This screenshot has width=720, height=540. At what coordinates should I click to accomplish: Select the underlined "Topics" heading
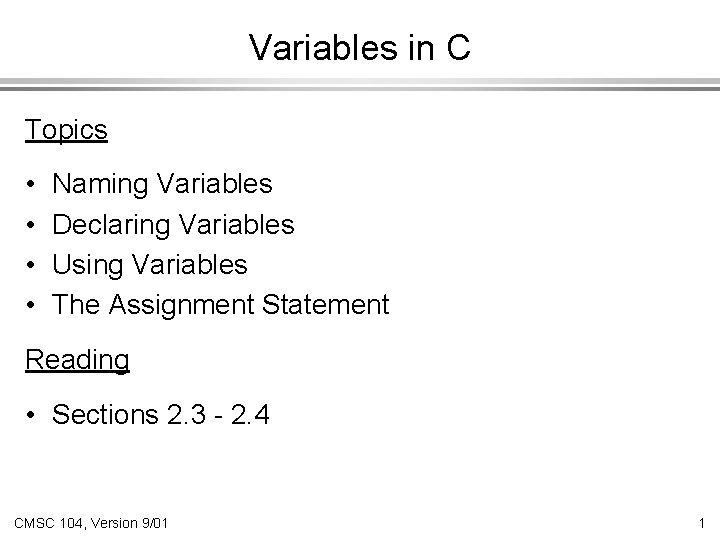(x=66, y=129)
